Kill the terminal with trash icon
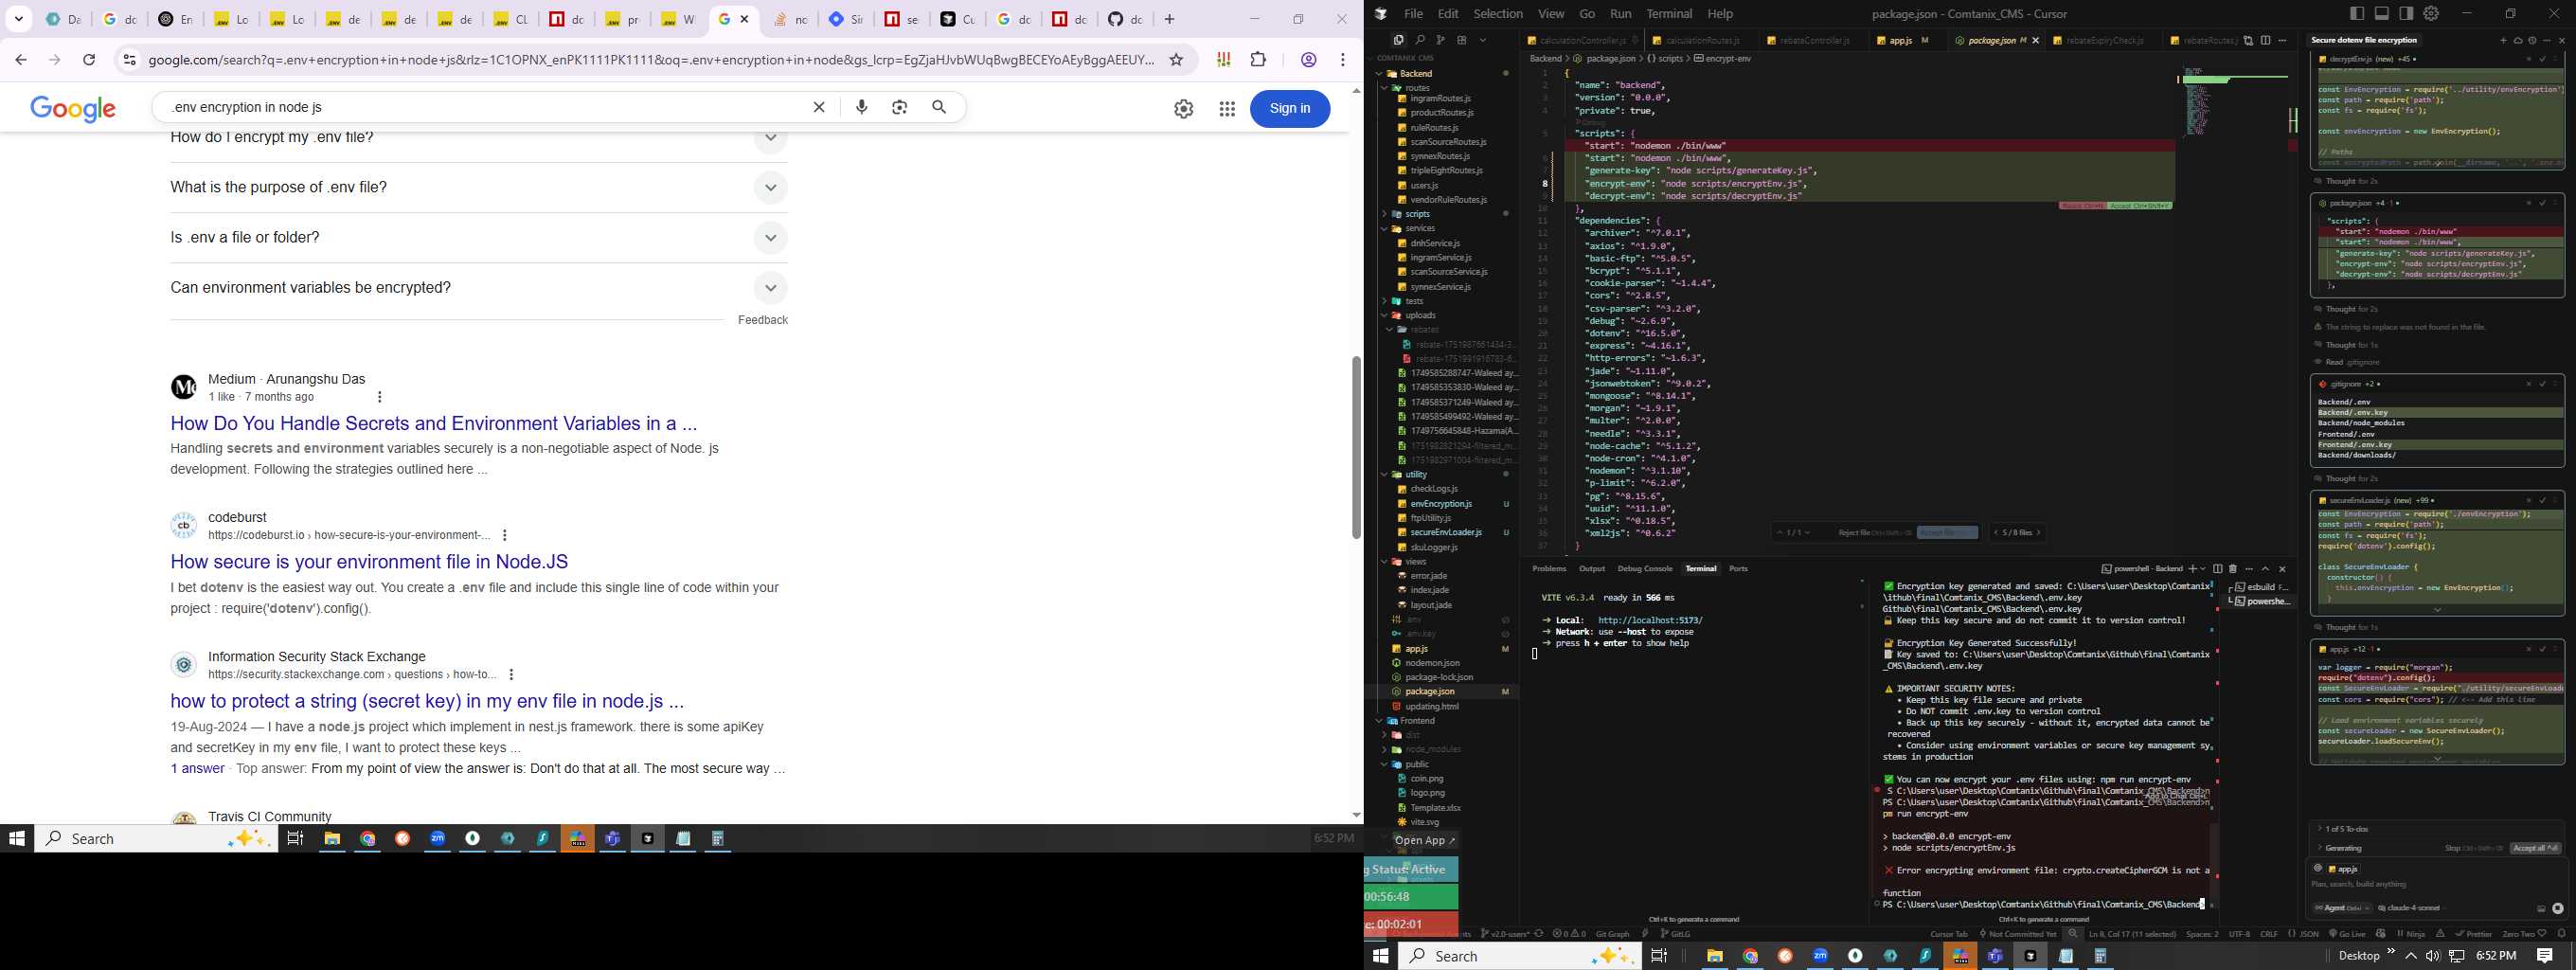 [x=2233, y=569]
